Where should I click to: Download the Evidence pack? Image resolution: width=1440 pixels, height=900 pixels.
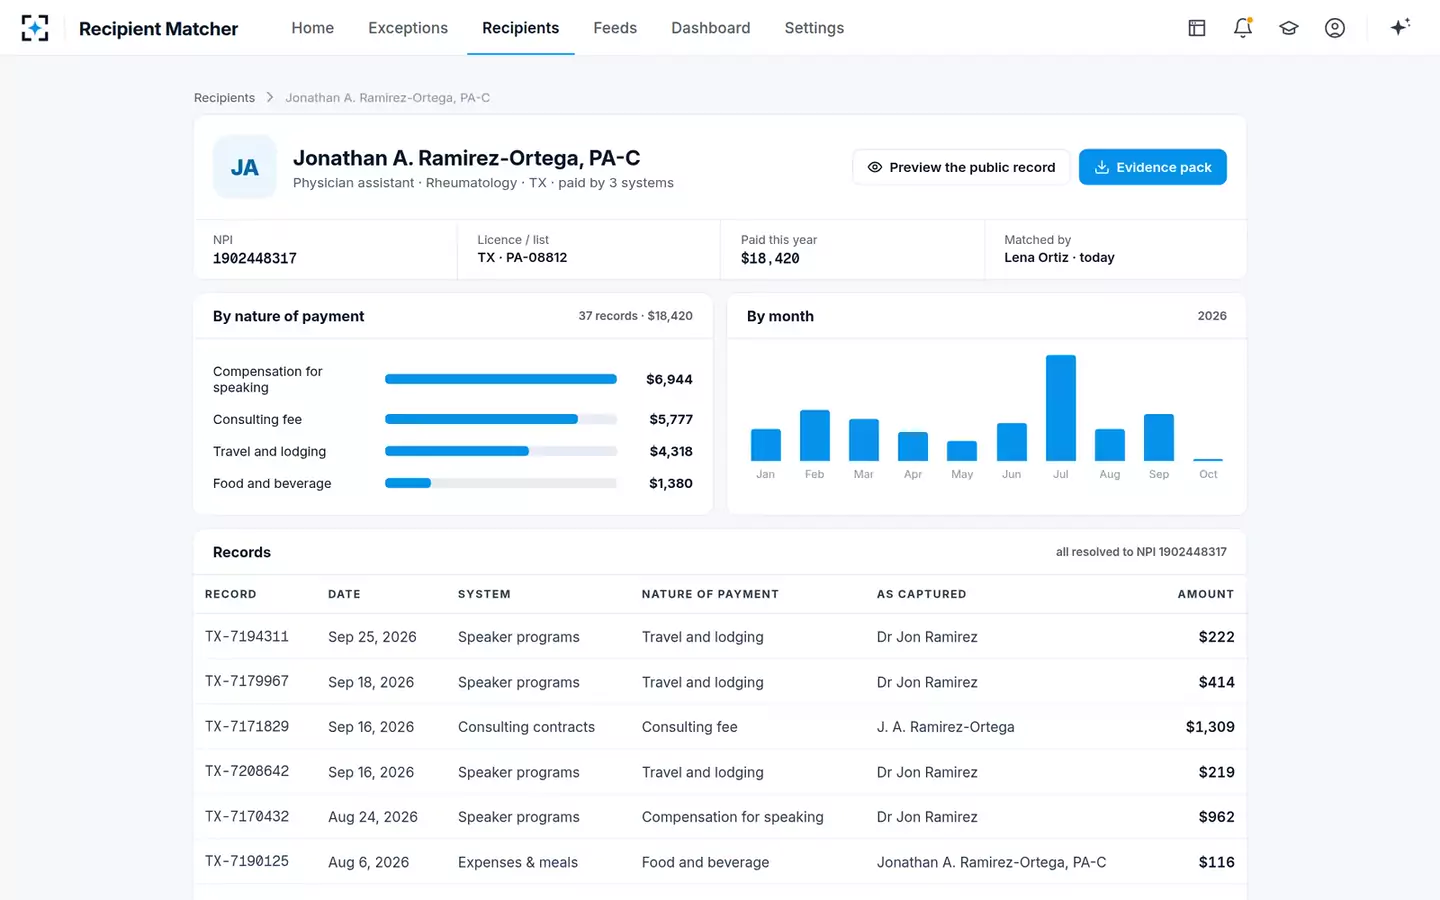pos(1153,167)
